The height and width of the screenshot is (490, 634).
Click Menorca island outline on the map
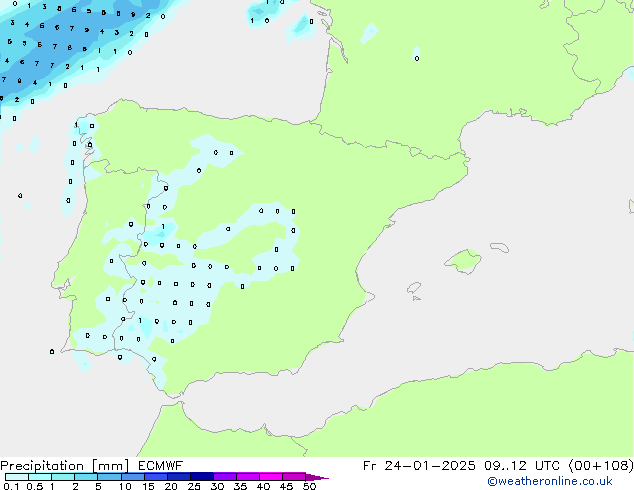[x=500, y=247]
